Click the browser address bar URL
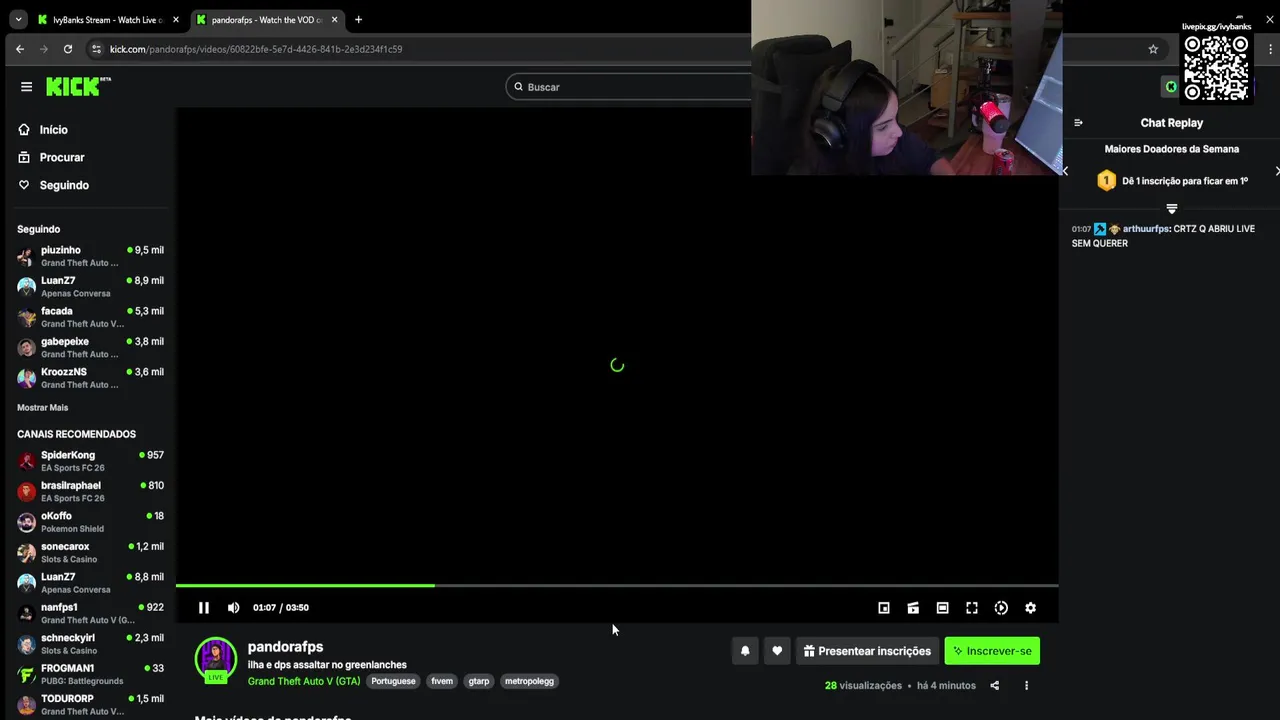Screen dimensions: 1280x720 (256, 49)
